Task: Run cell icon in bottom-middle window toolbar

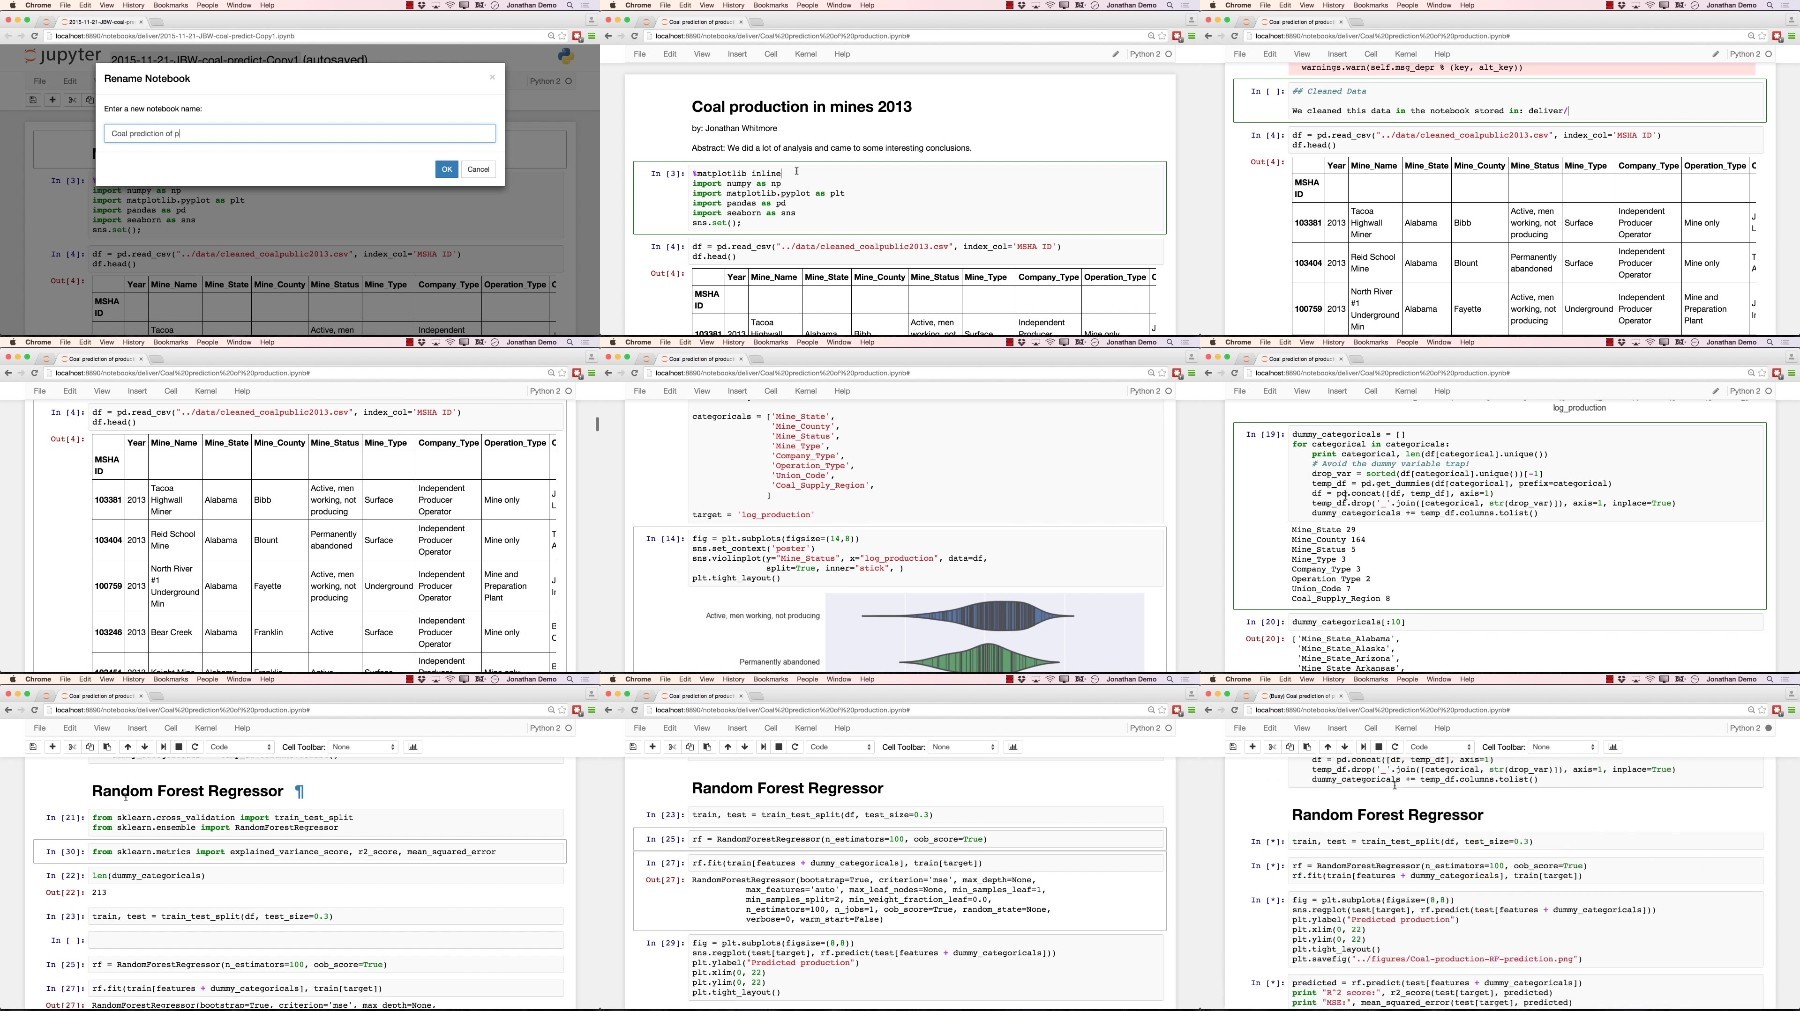Action: 763,746
